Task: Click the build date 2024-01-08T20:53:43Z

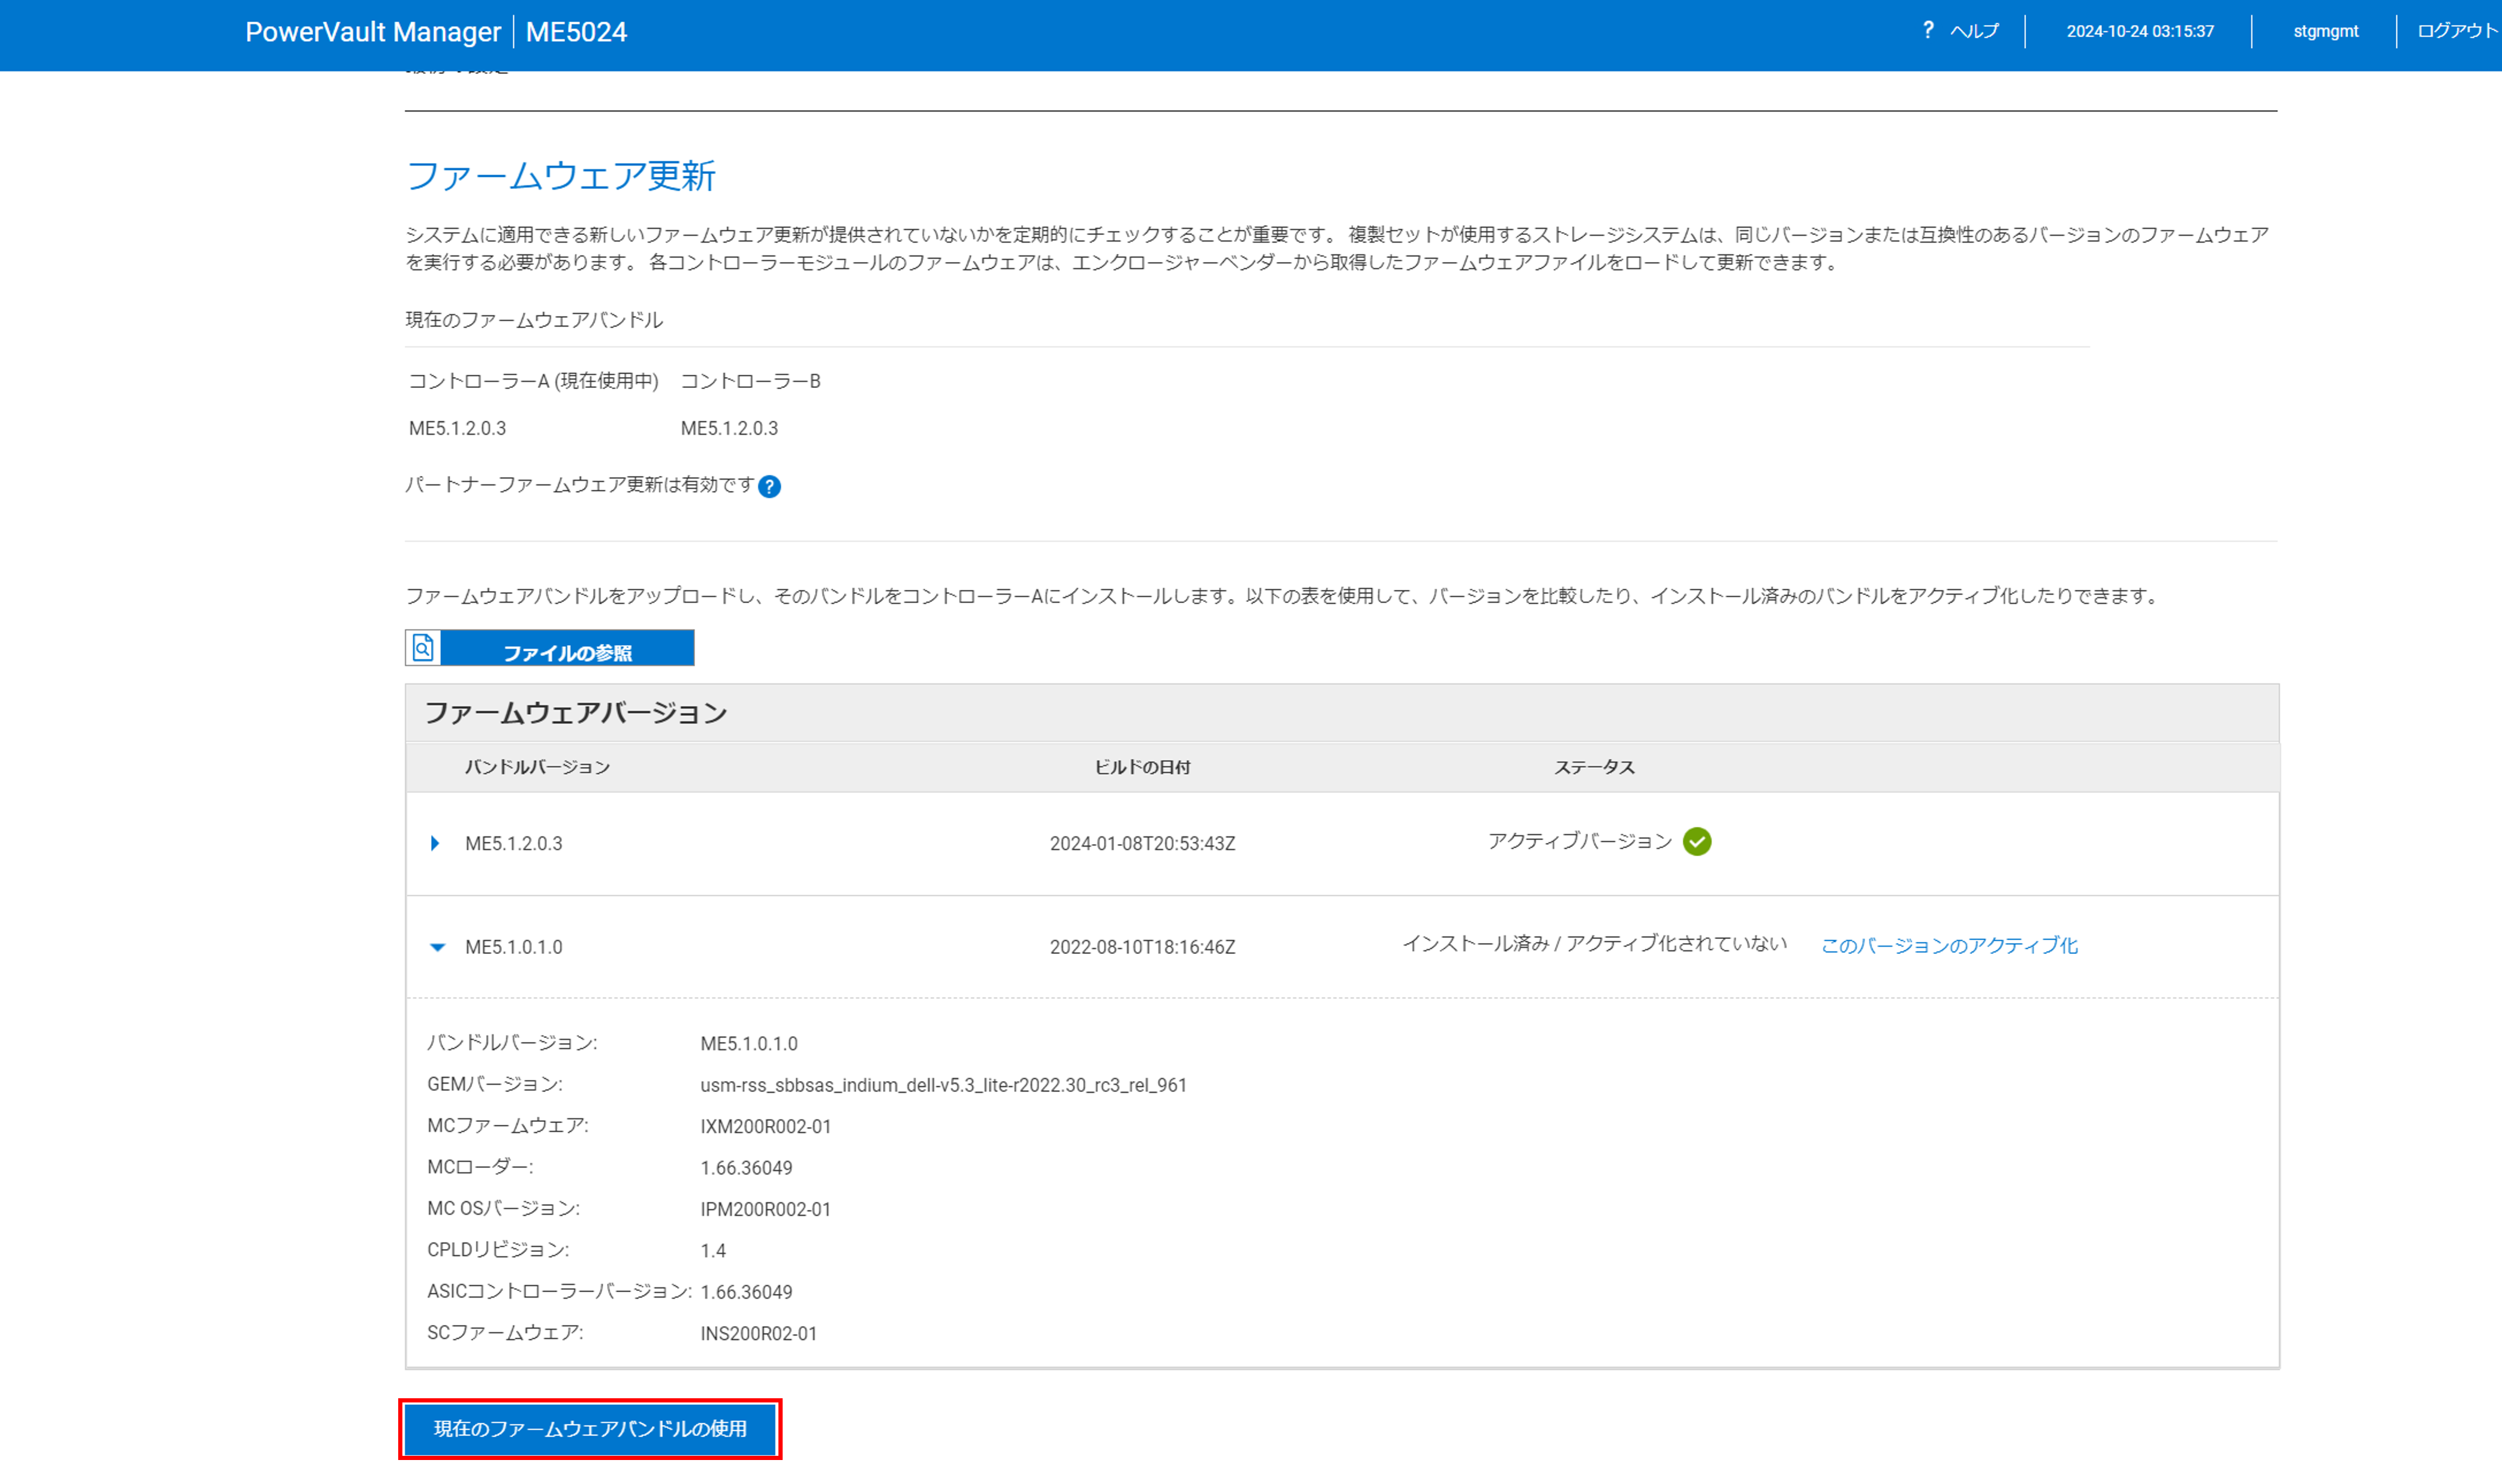Action: pos(1142,843)
